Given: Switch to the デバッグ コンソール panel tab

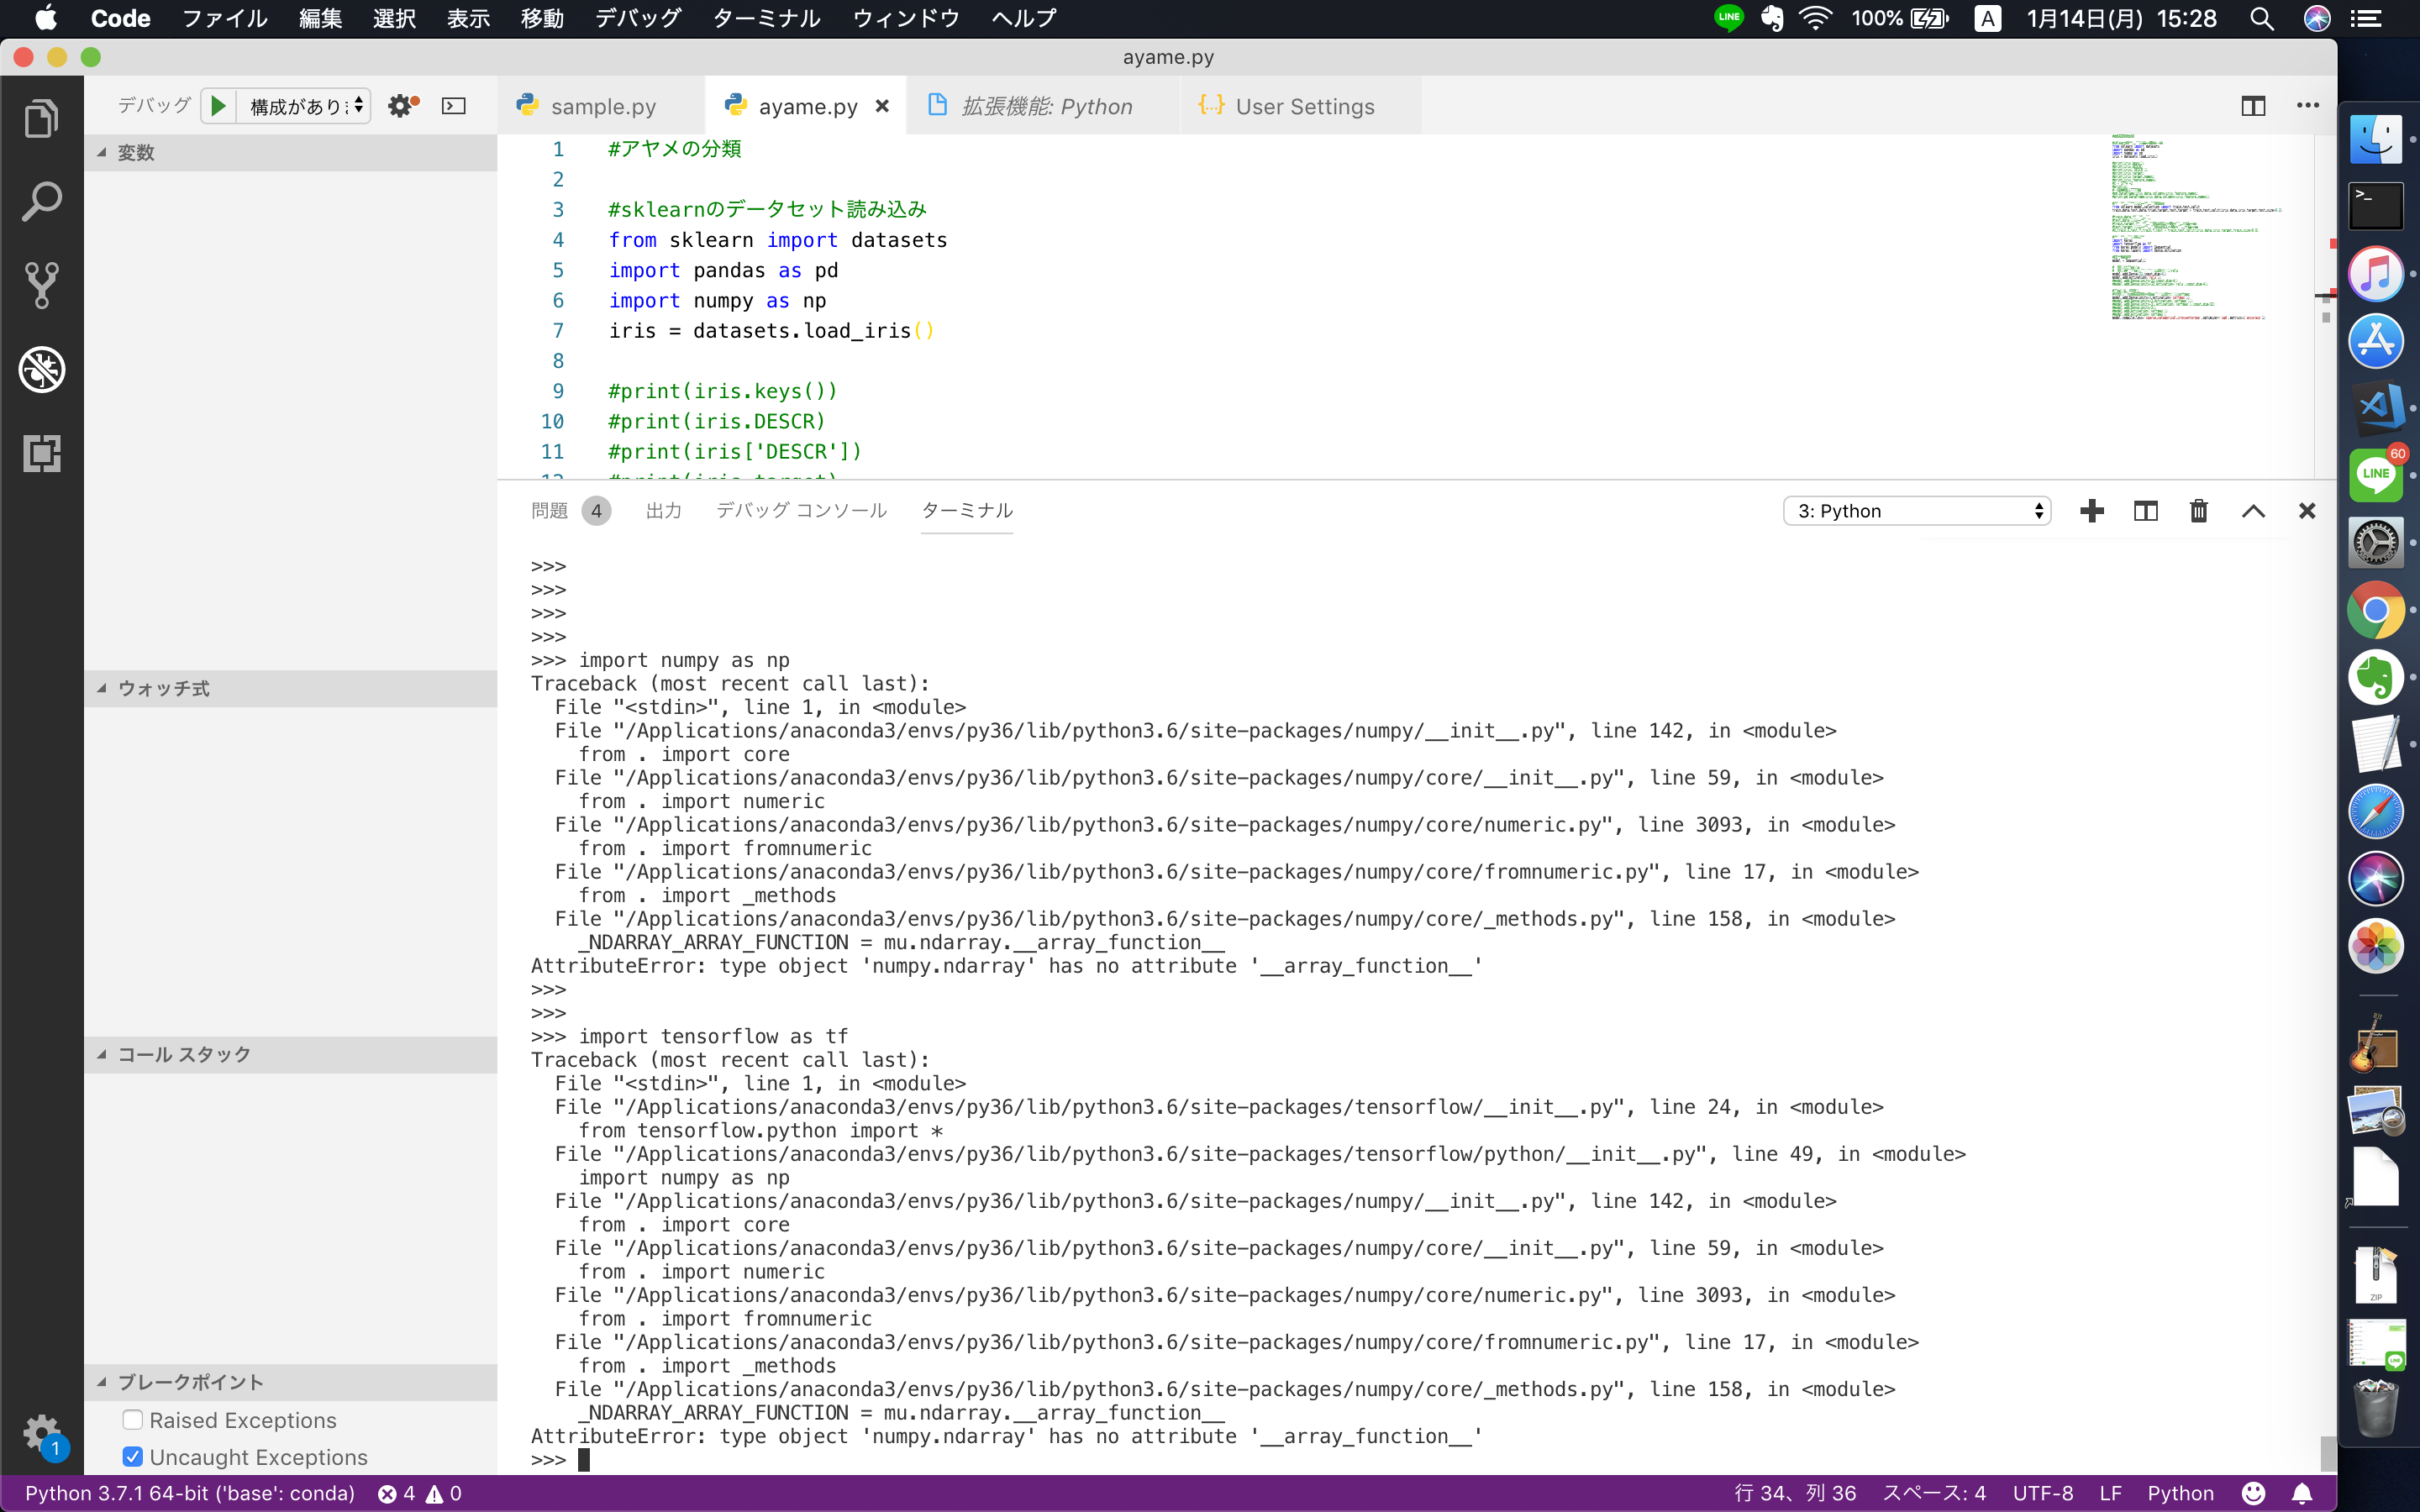Looking at the screenshot, I should pos(801,510).
